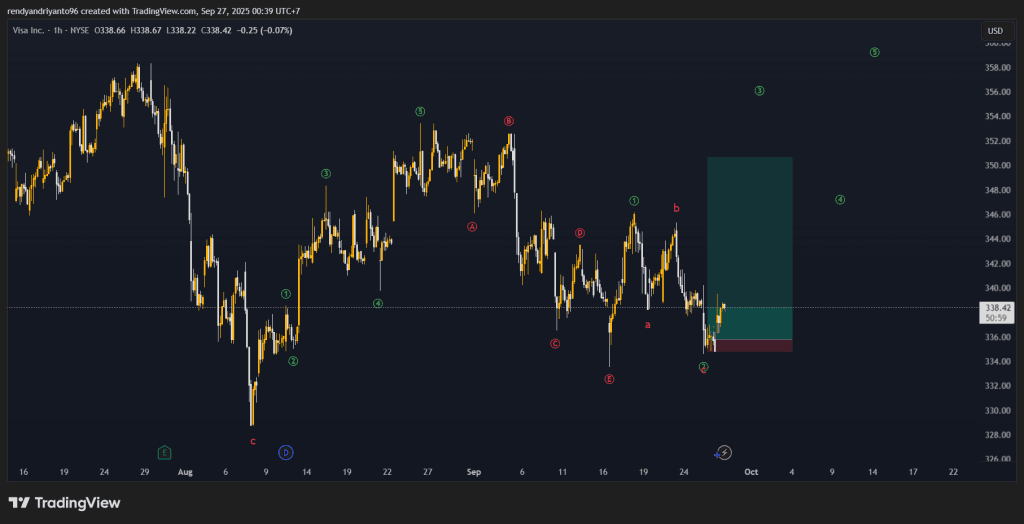Select the red circled A wave label
1024x524 pixels.
[472, 227]
